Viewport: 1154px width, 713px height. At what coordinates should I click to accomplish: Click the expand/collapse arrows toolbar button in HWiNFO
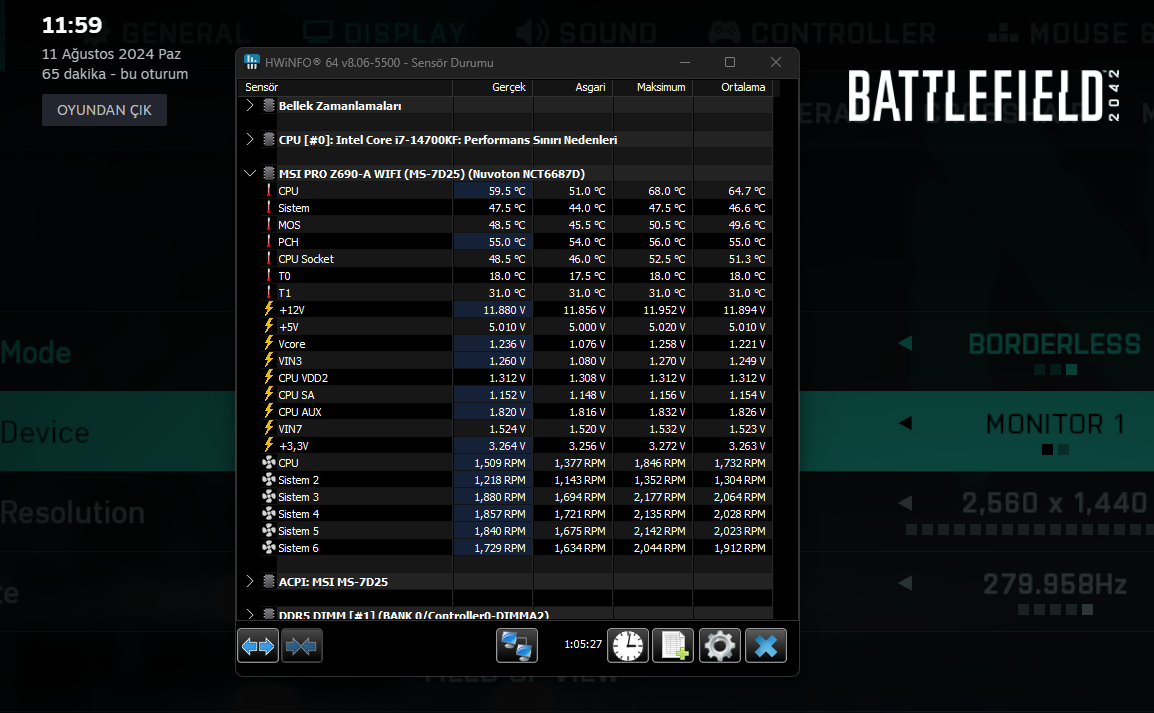coord(258,646)
